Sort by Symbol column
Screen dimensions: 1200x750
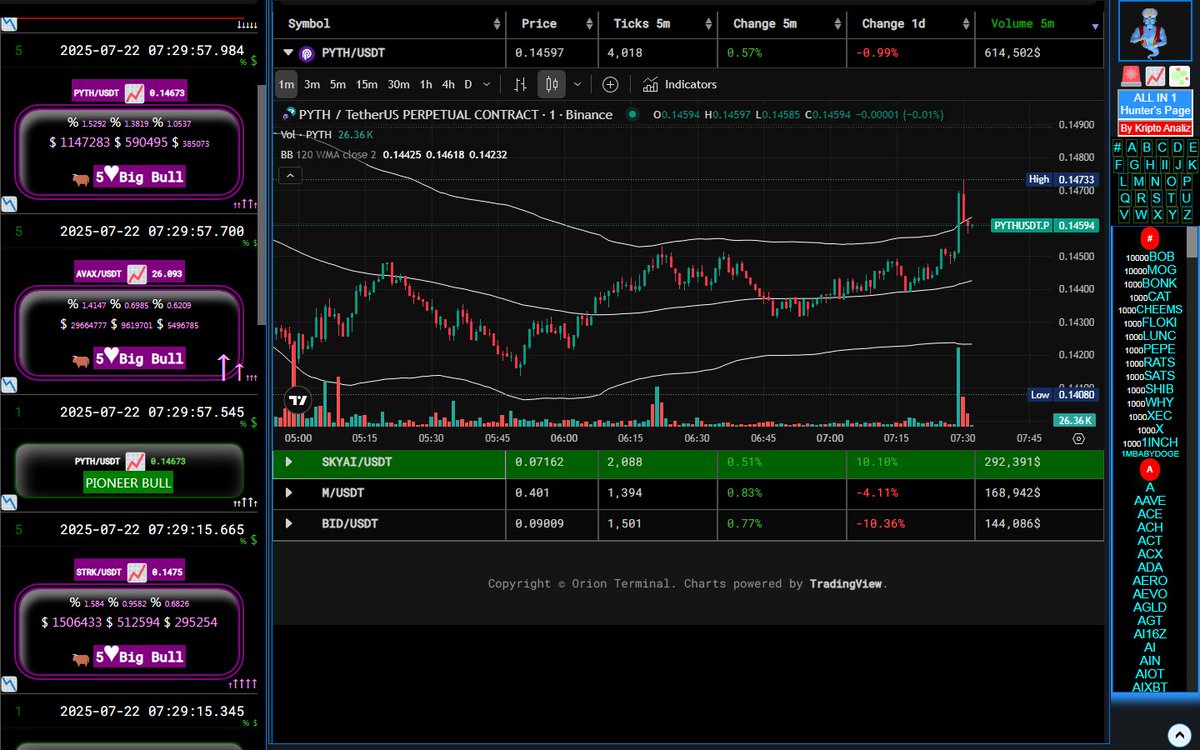[x=391, y=23]
